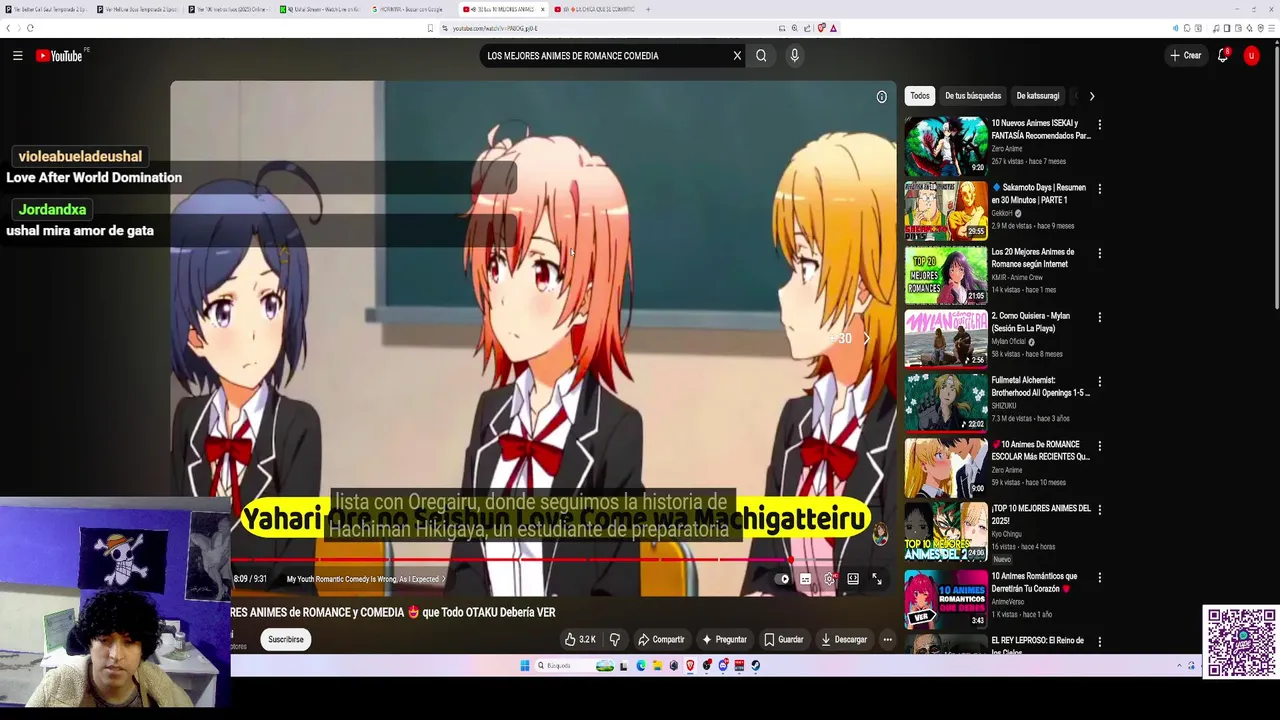Viewport: 1280px width, 720px height.
Task: Open options for Los 20 Mejores Animes
Action: click(x=1099, y=253)
